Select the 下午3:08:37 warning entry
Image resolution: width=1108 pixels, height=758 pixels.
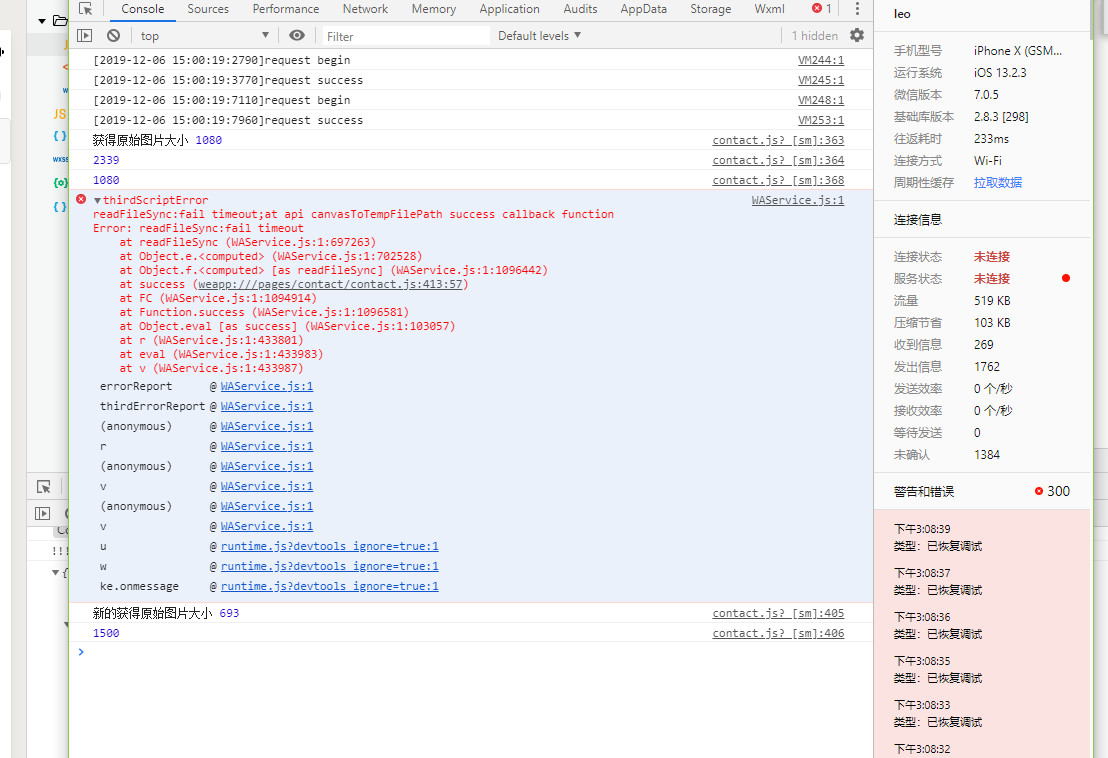click(982, 581)
